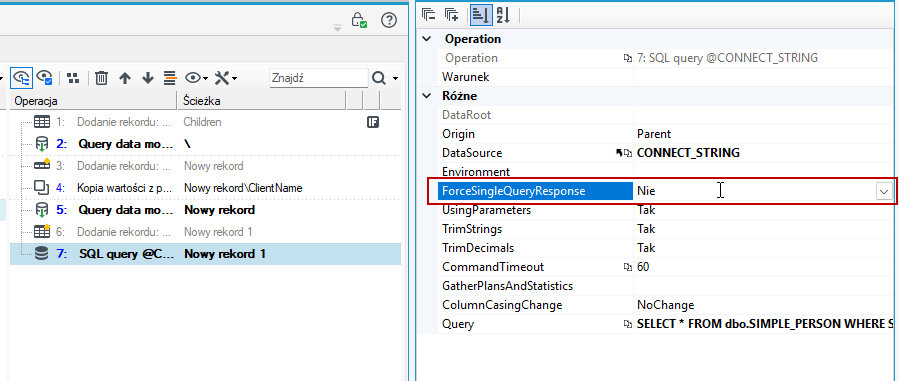899x381 pixels.
Task: Click the UsingParameters value Tak
Action: [646, 210]
